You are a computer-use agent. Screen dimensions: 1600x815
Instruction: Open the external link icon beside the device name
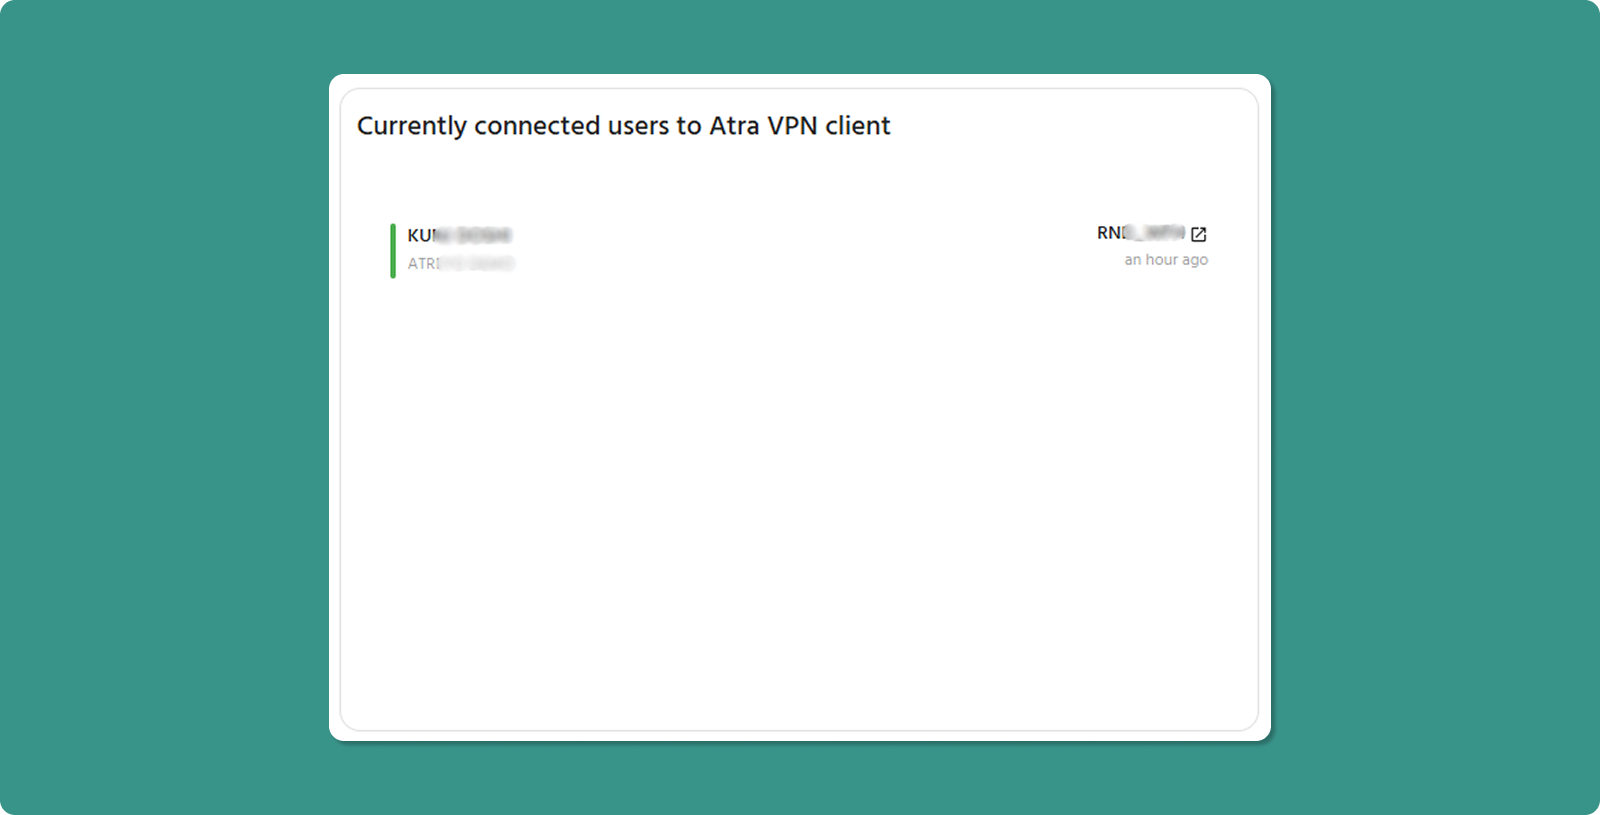(1199, 234)
